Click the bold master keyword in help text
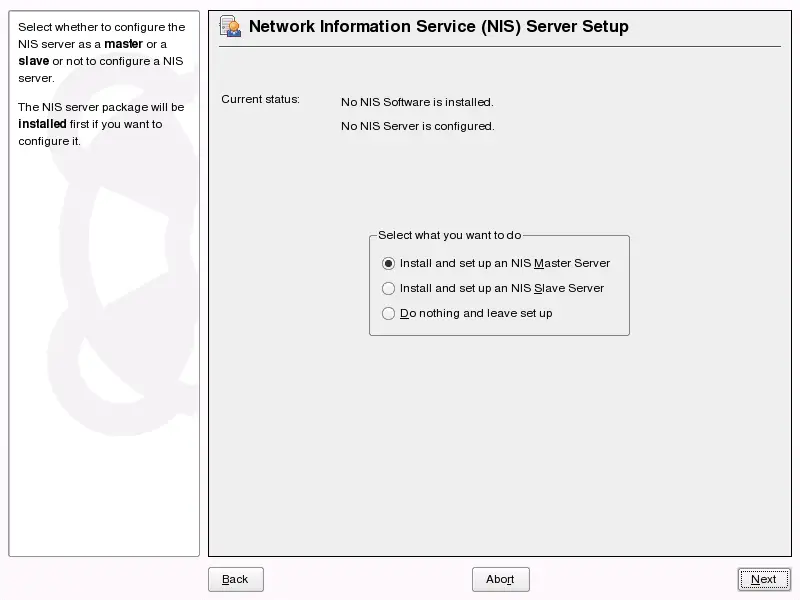This screenshot has width=800, height=600. coord(124,44)
